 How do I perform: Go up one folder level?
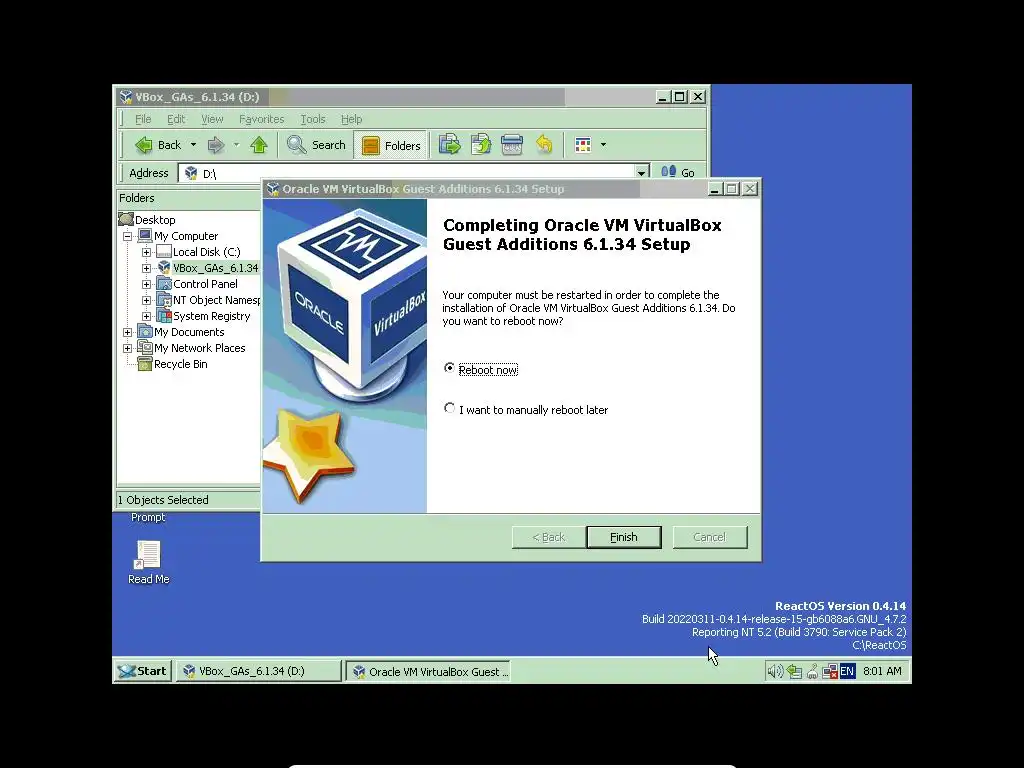tap(259, 145)
